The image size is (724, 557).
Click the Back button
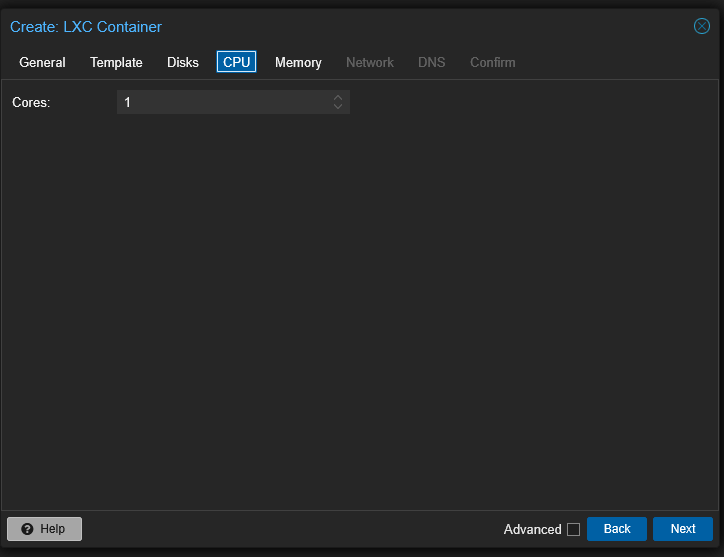(616, 529)
